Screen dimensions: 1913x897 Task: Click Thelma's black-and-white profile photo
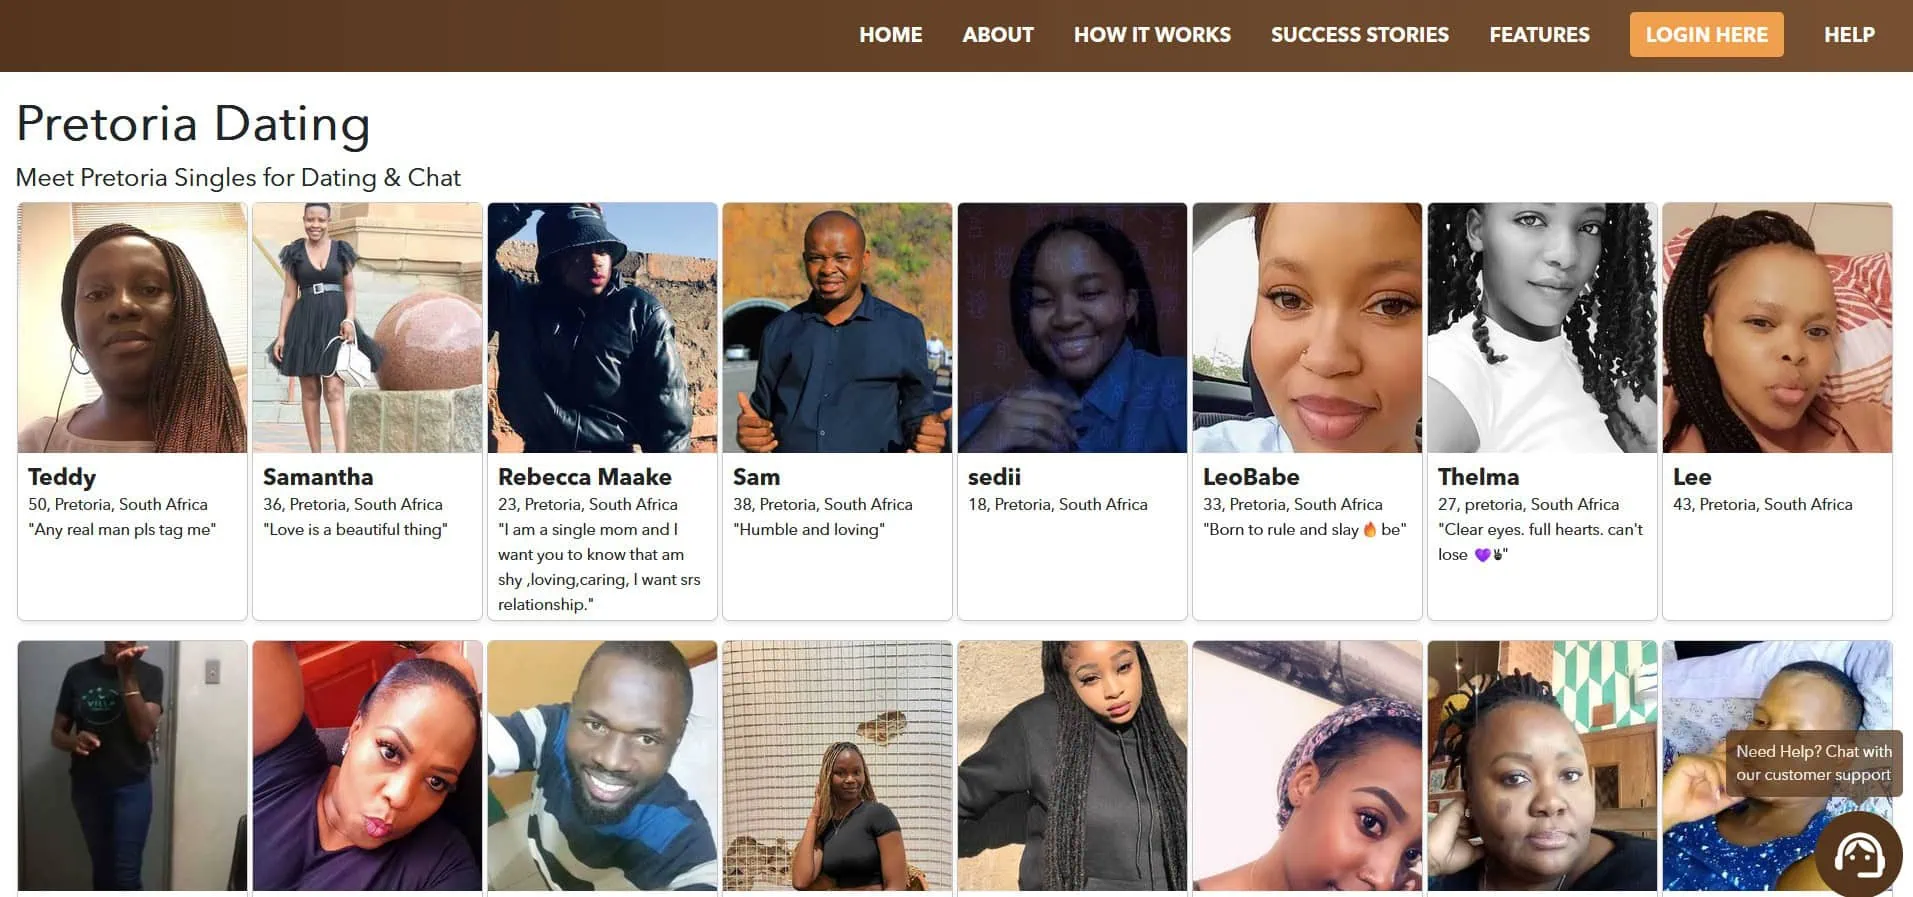coord(1542,328)
